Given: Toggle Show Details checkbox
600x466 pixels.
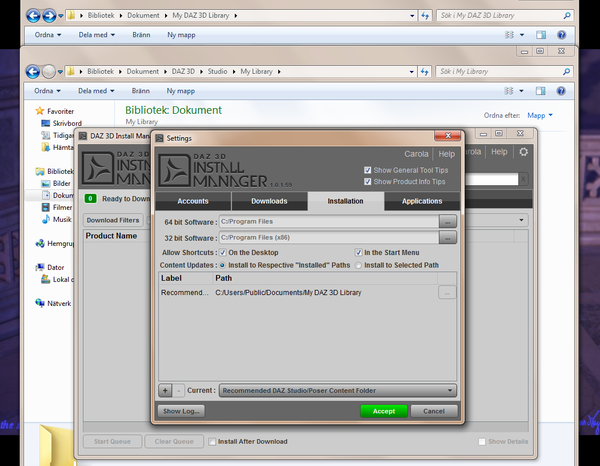Looking at the screenshot, I should click(x=482, y=442).
